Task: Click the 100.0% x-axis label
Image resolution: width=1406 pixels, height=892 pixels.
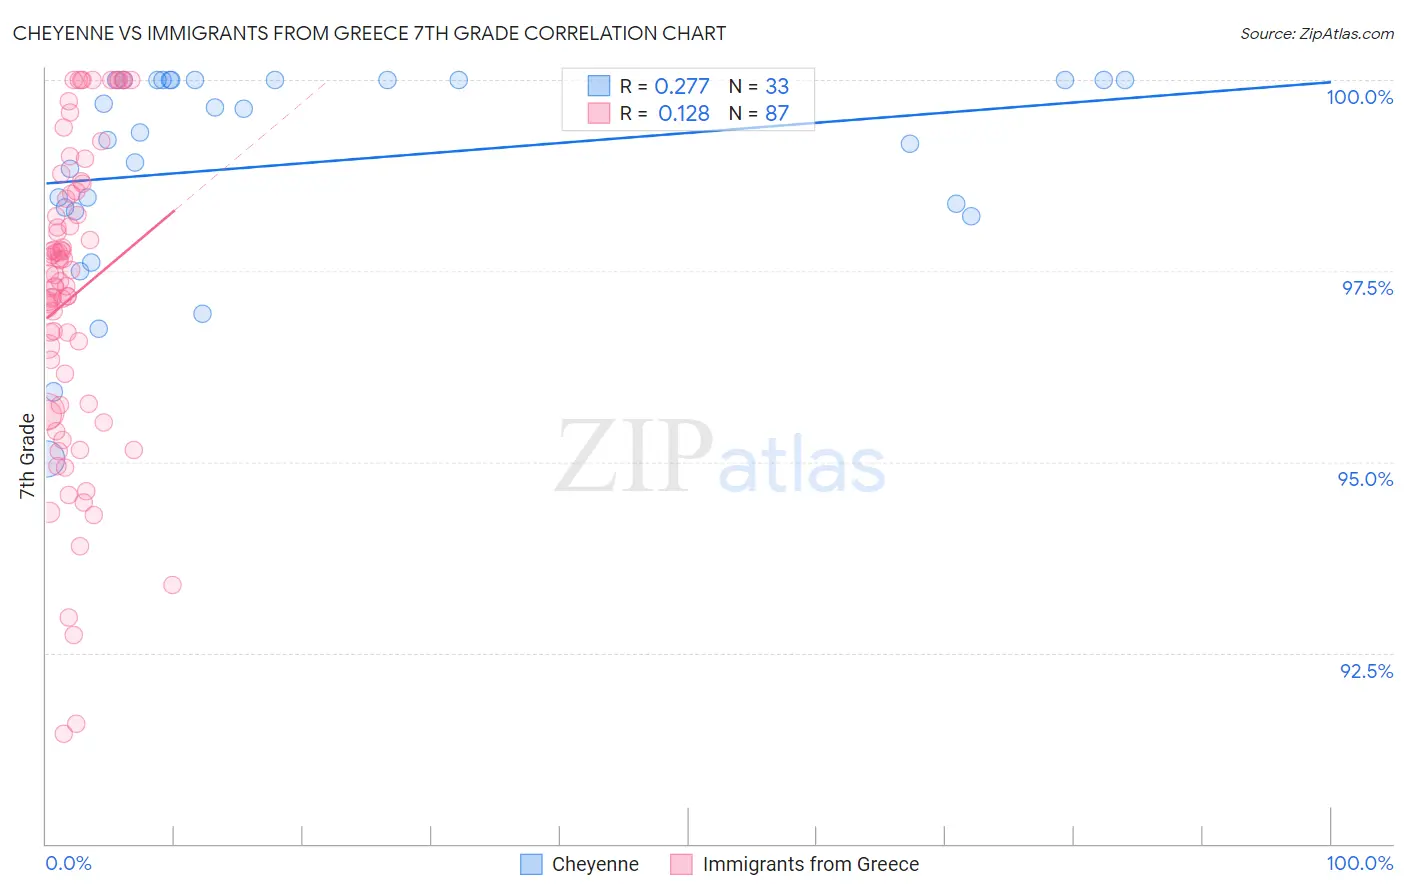Action: [x=1360, y=863]
